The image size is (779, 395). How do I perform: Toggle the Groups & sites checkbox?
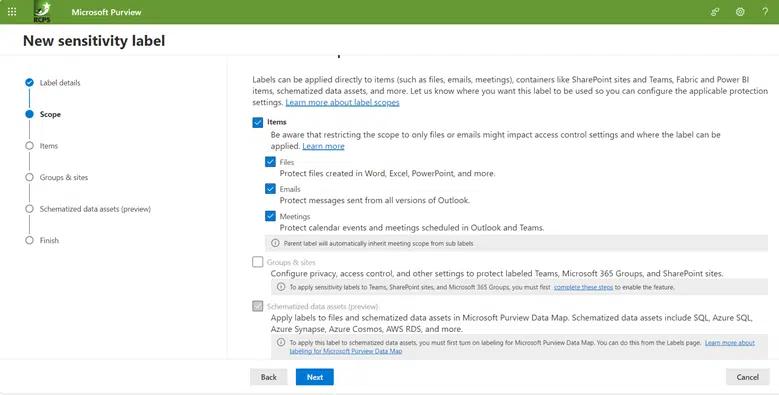pyautogui.click(x=257, y=262)
